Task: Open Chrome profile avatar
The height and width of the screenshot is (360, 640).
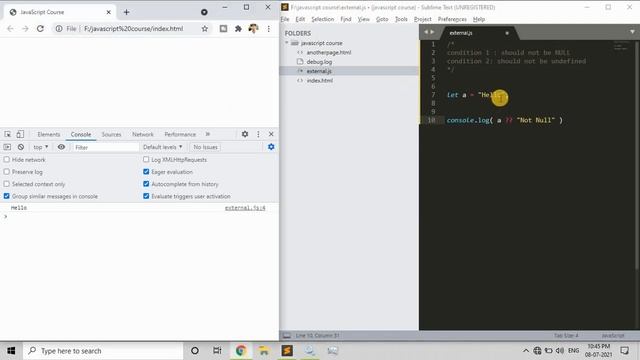Action: [x=253, y=29]
